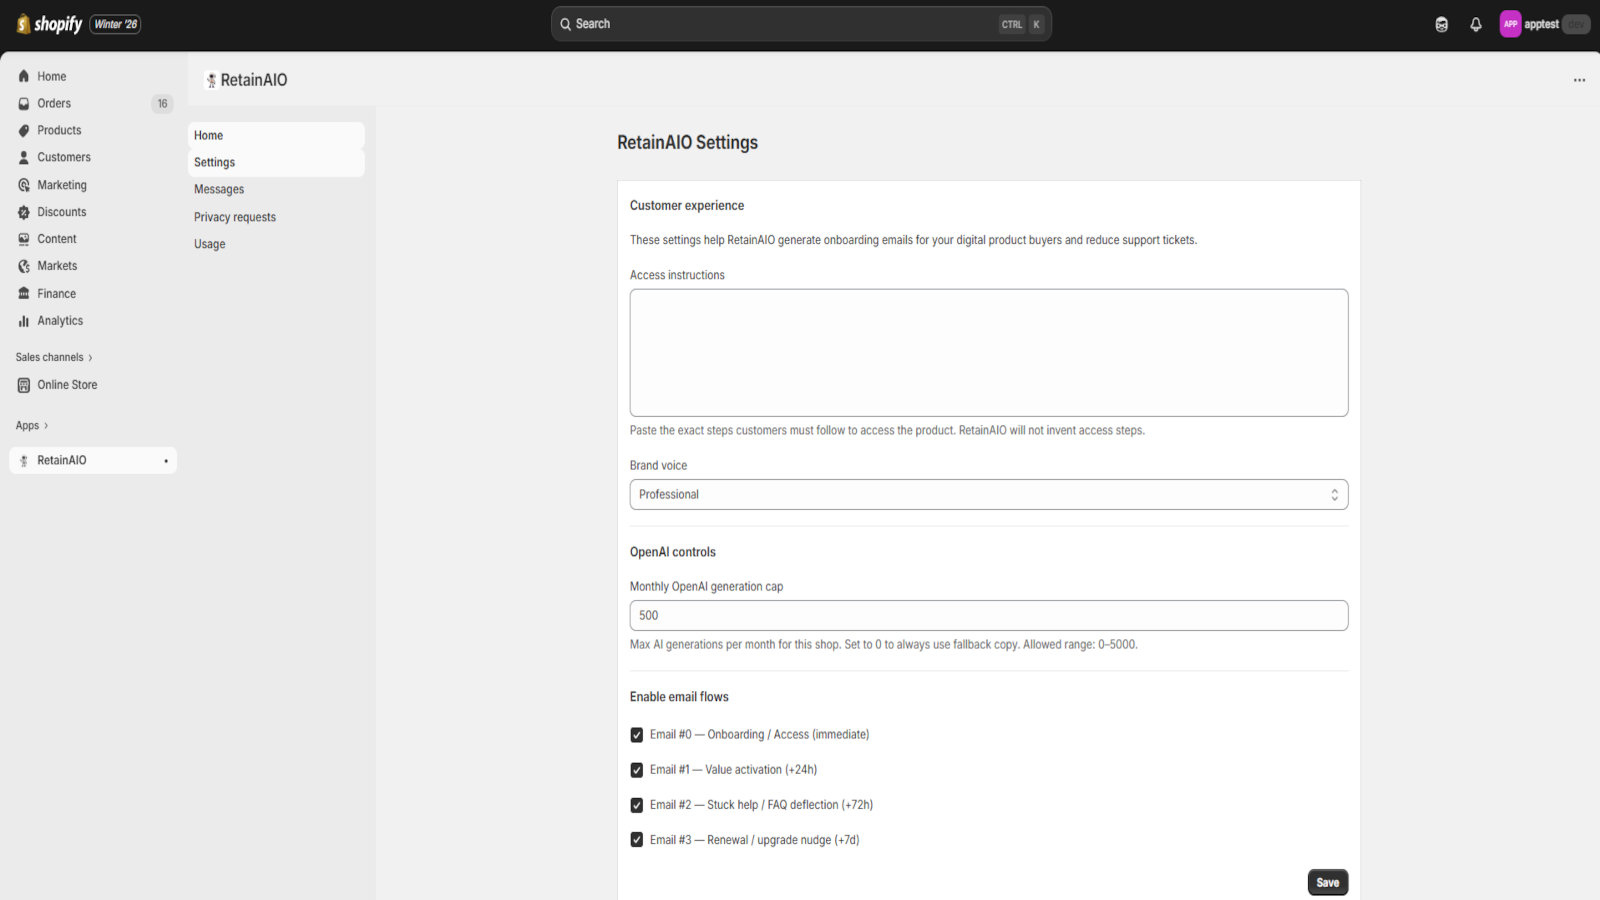The image size is (1600, 900).
Task: Save the RetainAIO settings
Action: pyautogui.click(x=1327, y=882)
